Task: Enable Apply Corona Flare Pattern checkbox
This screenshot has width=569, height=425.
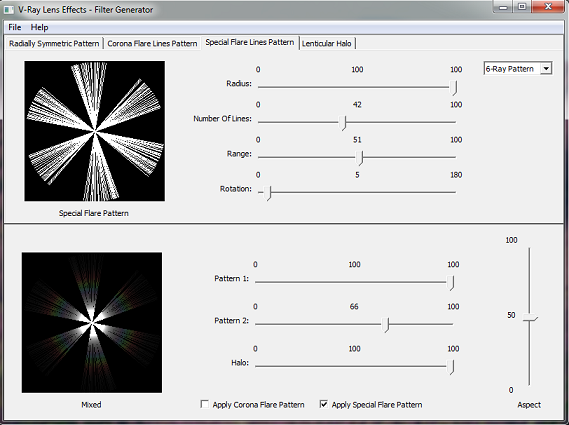Action: coord(205,404)
